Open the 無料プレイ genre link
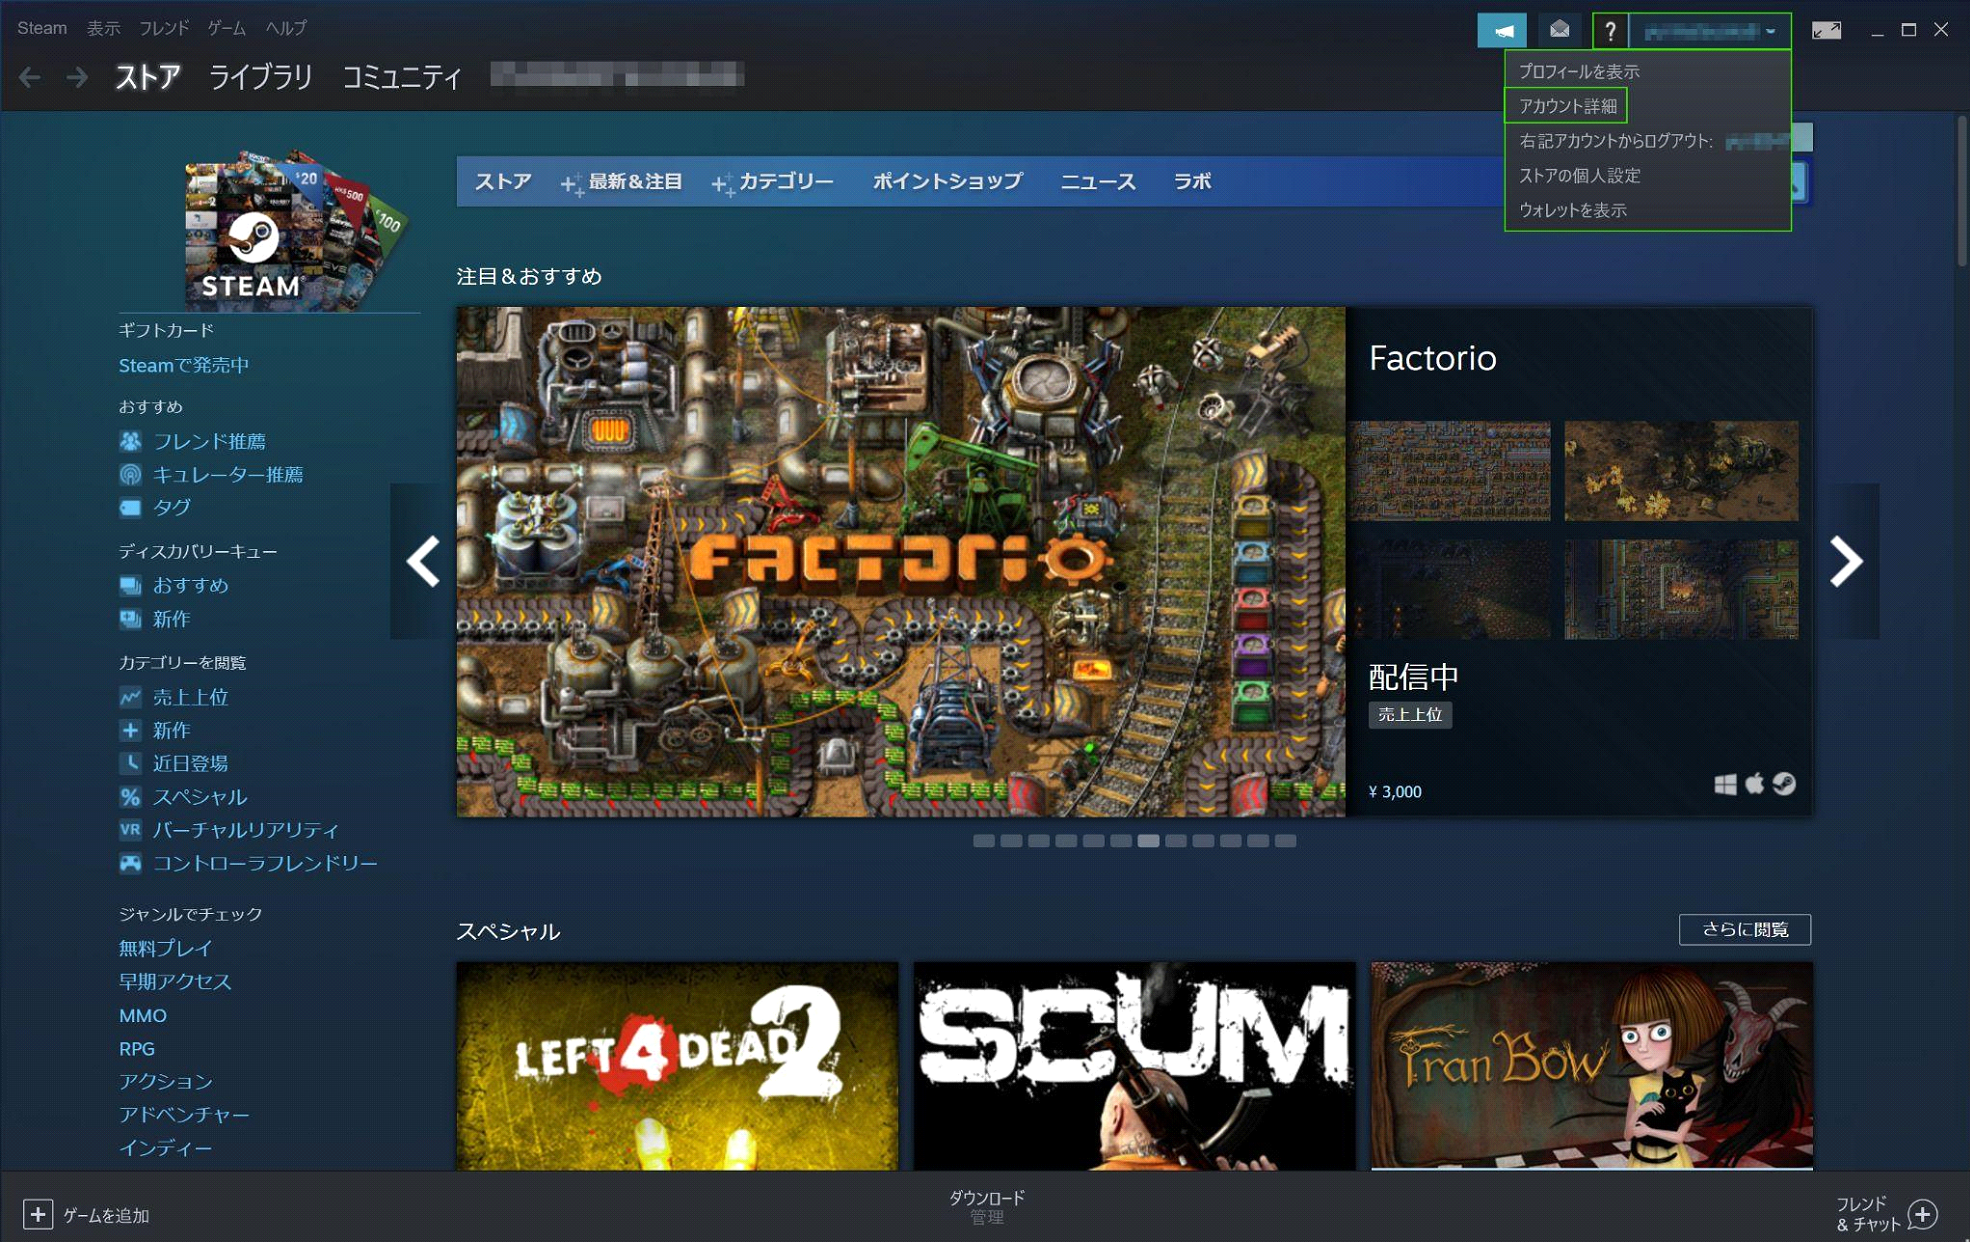This screenshot has height=1242, width=1970. [x=165, y=948]
